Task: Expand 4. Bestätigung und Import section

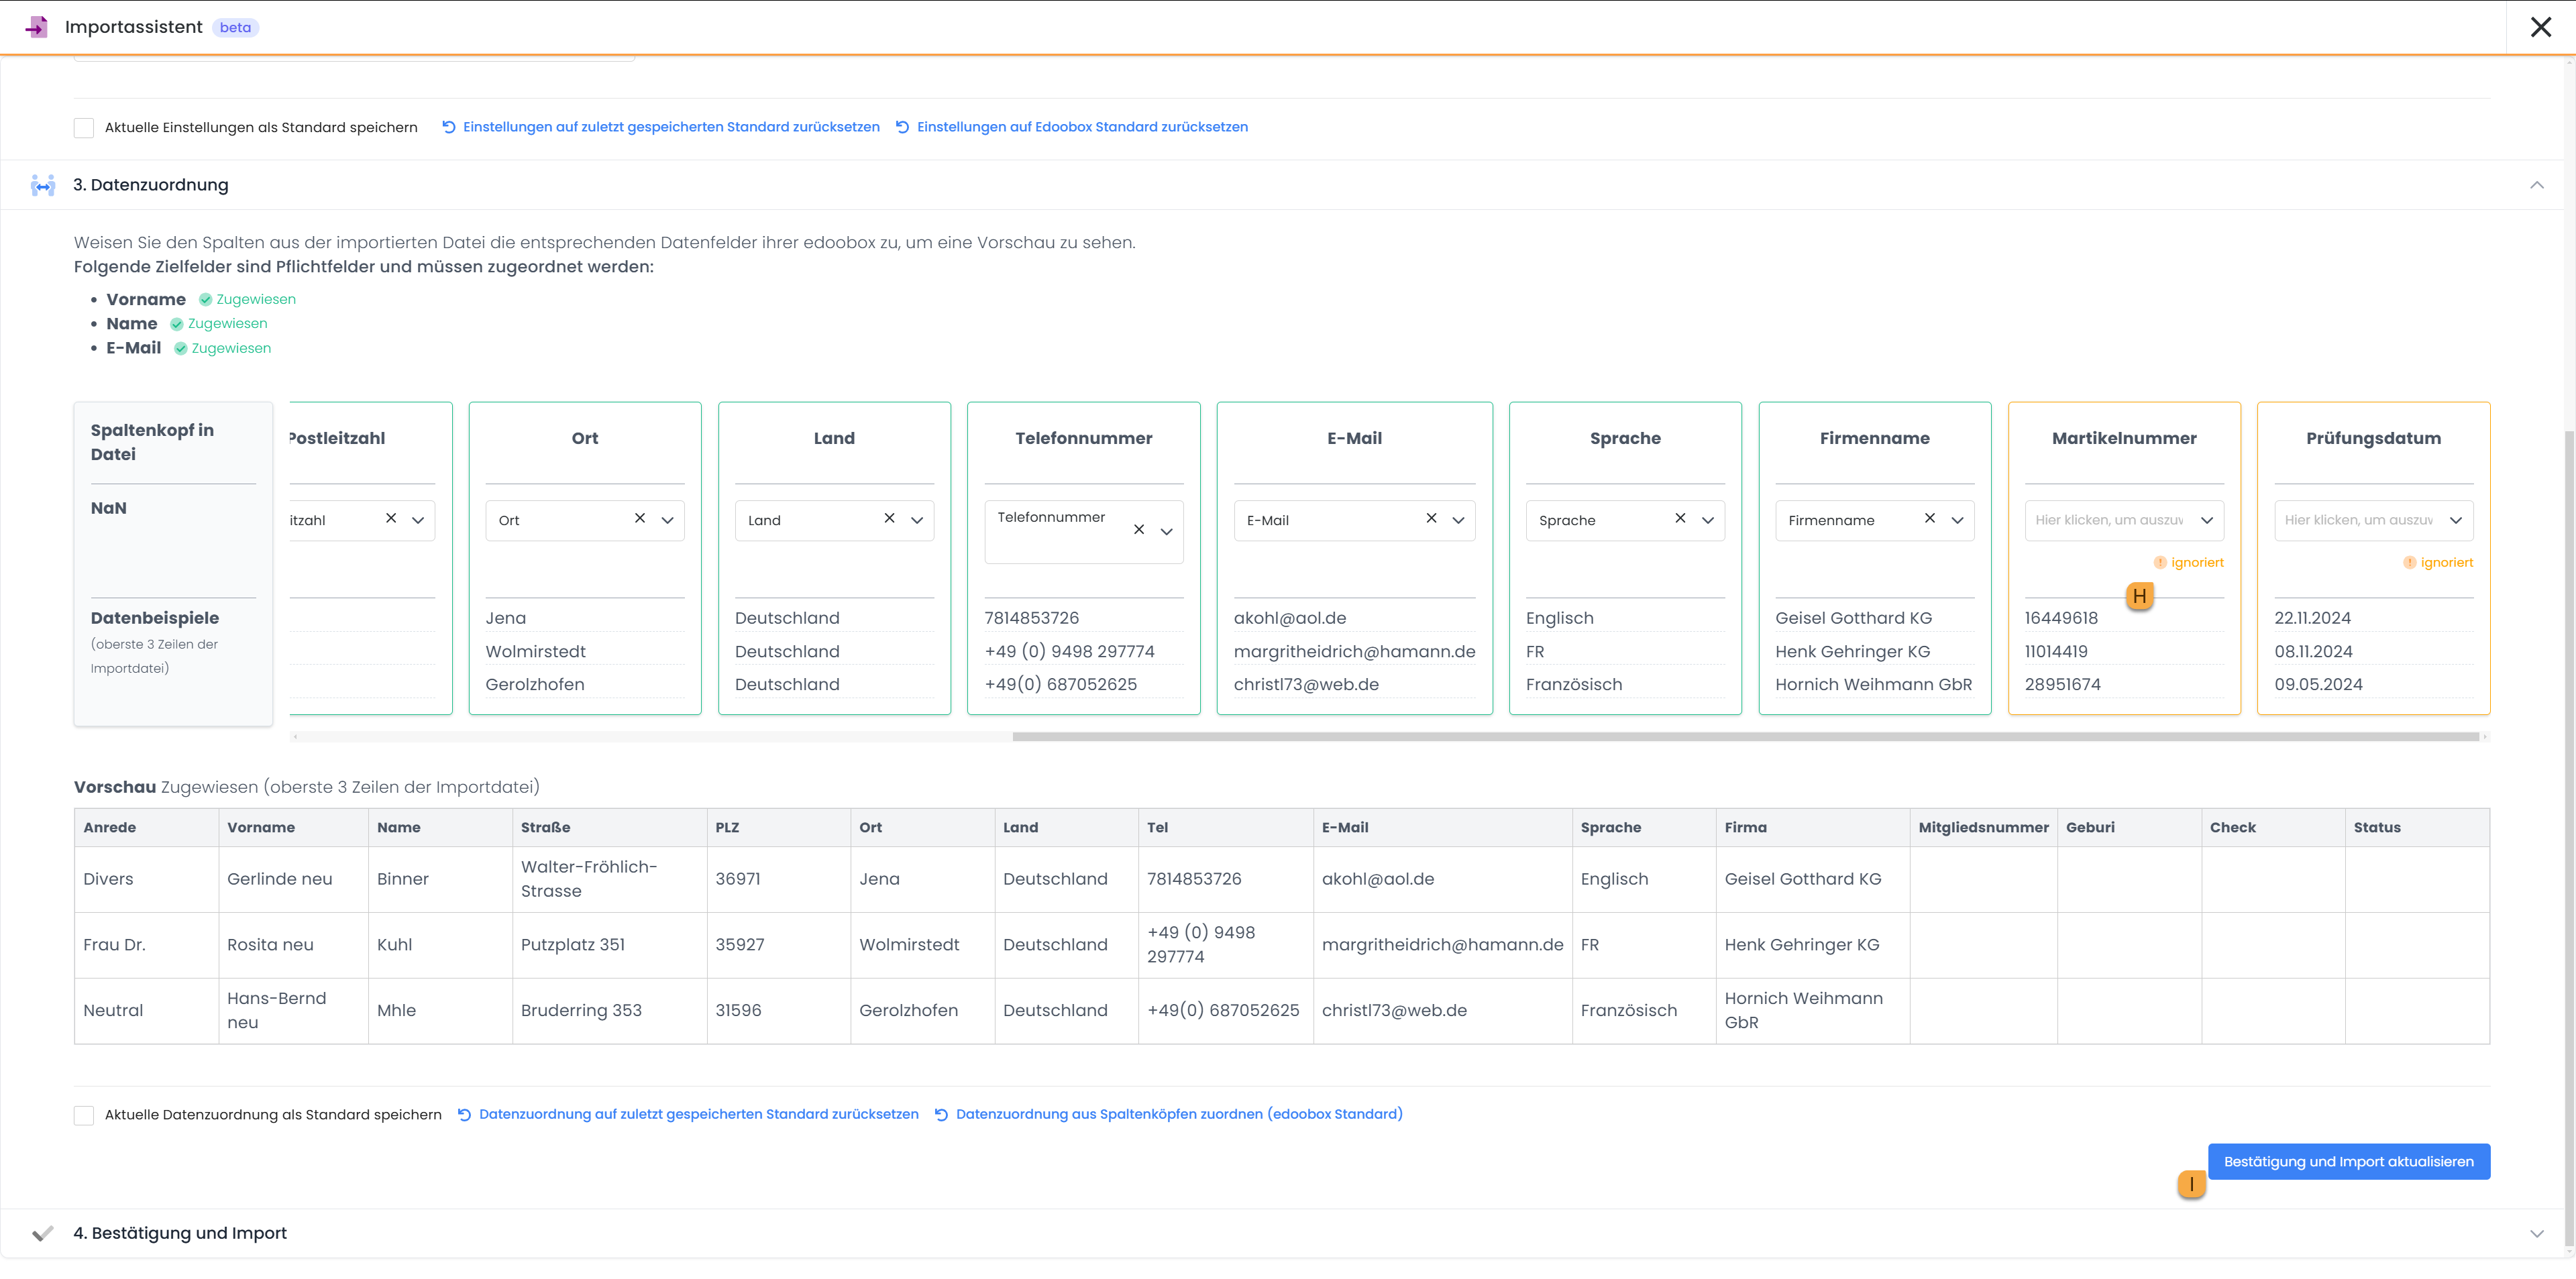Action: pos(2536,1233)
